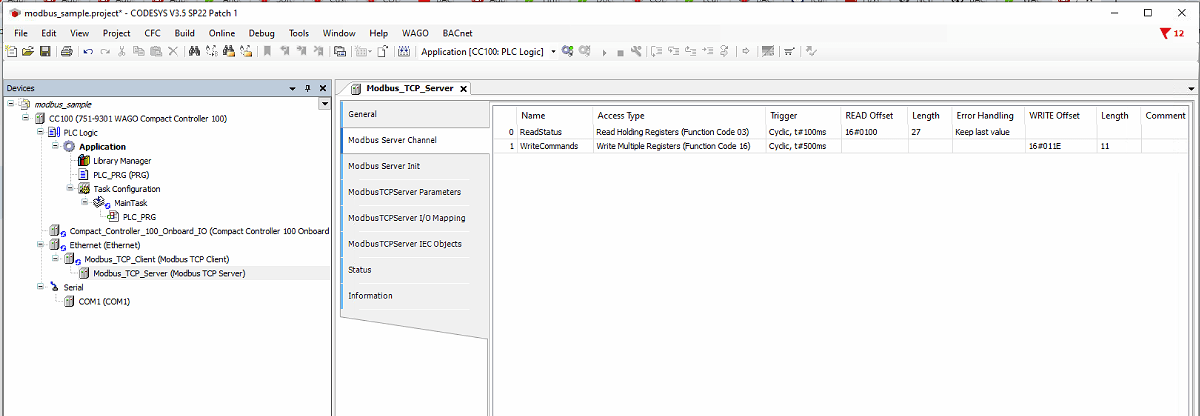Open the editor tab list dropdown arrow
1200x416 pixels.
(x=1192, y=89)
